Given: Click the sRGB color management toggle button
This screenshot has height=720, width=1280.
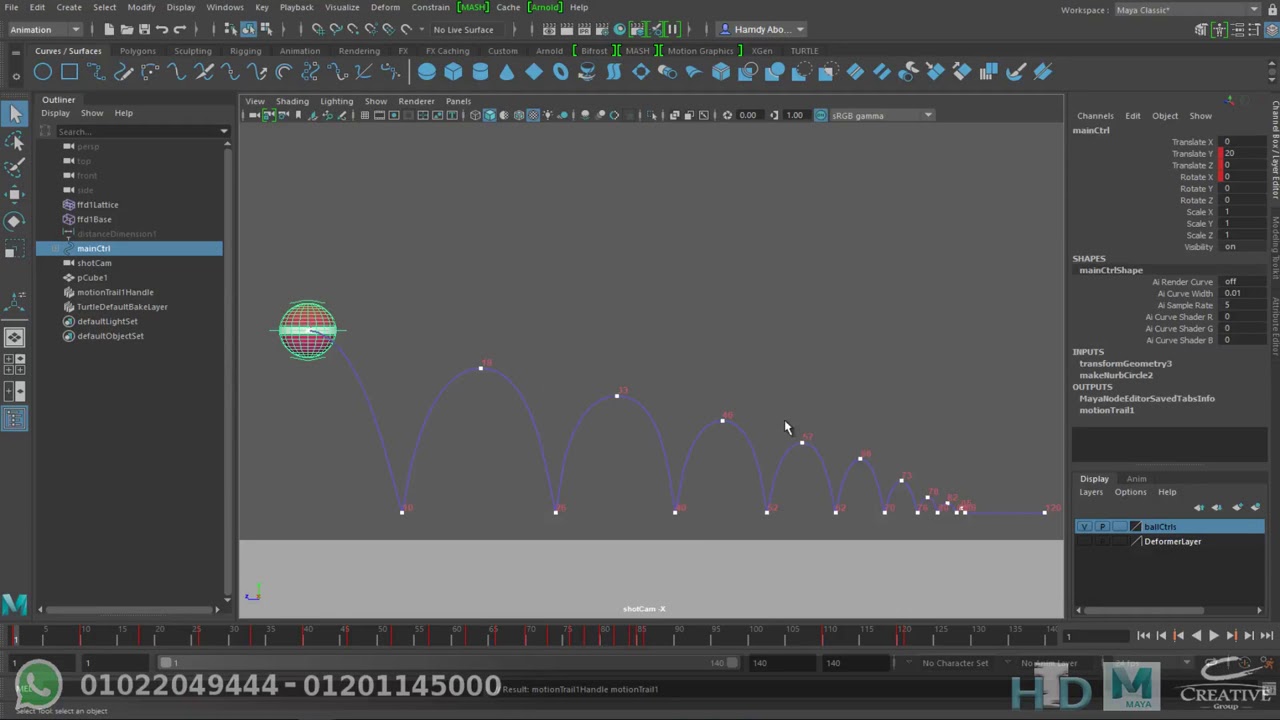Looking at the screenshot, I should [821, 115].
